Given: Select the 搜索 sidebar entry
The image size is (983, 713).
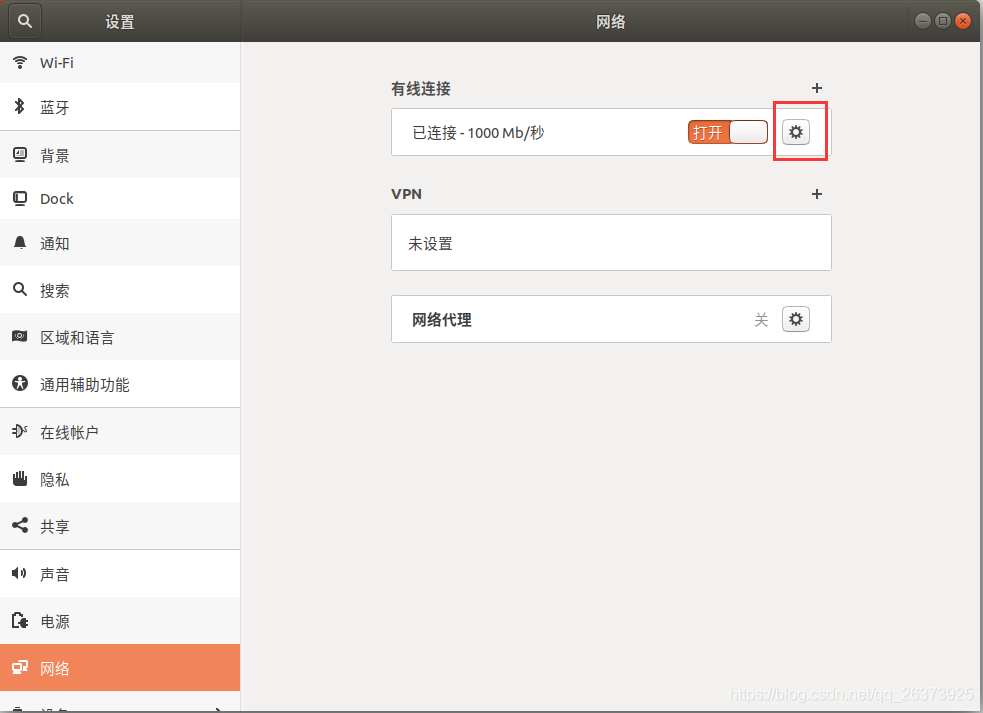Looking at the screenshot, I should (120, 290).
